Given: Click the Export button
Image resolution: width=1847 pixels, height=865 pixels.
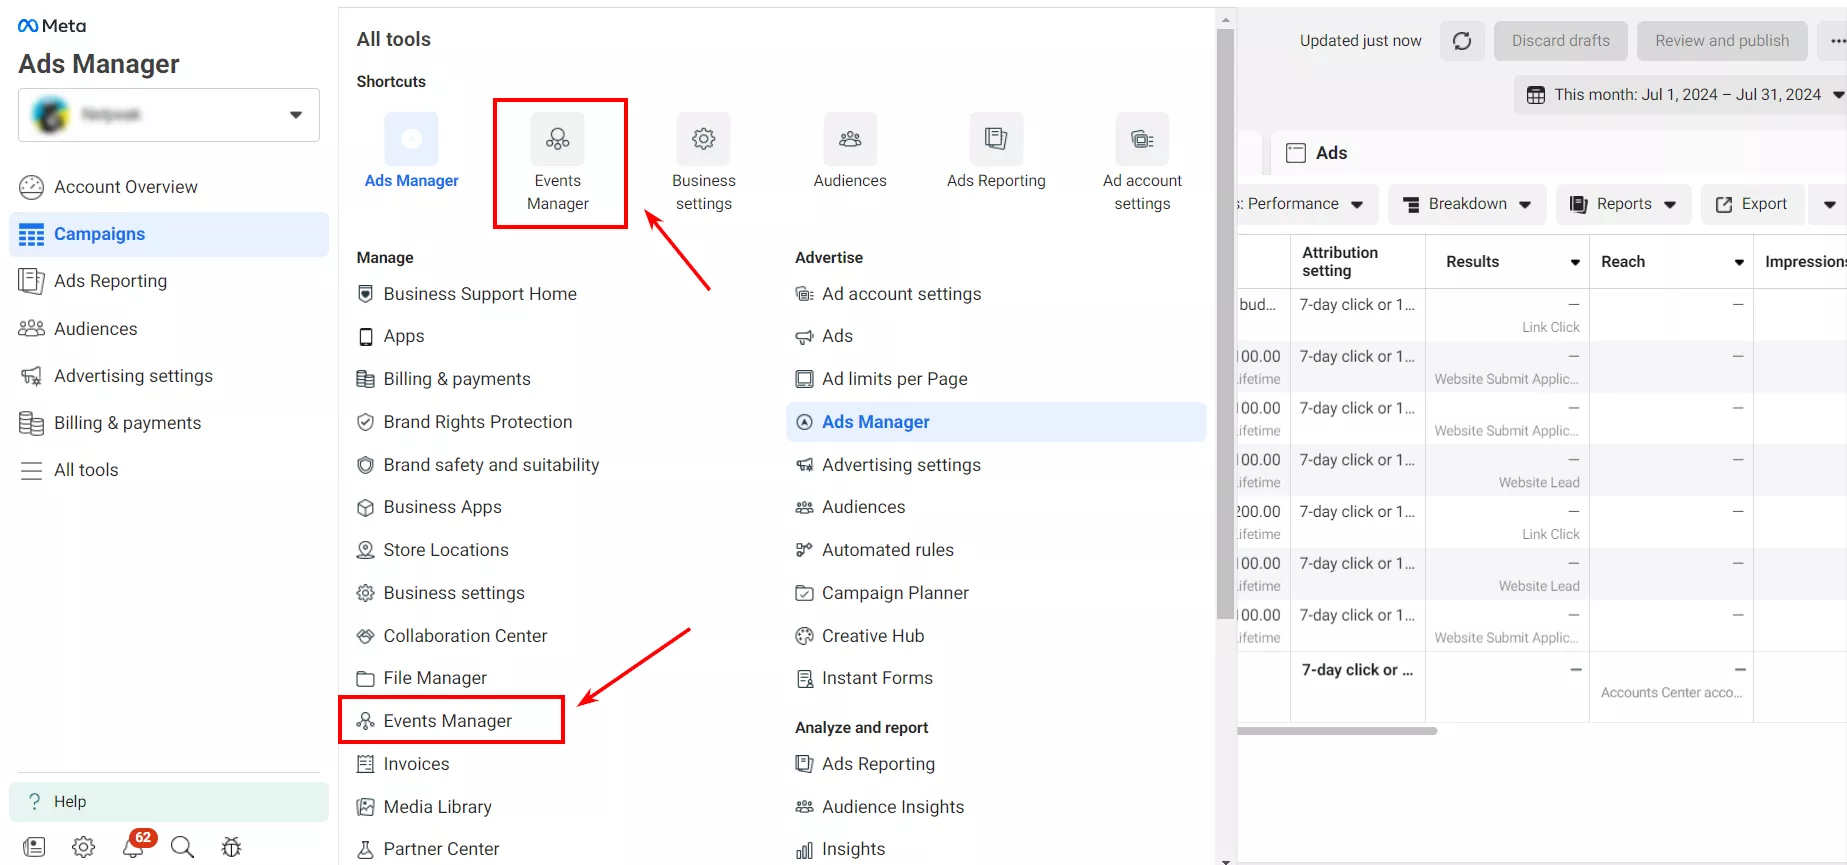Looking at the screenshot, I should (1752, 204).
